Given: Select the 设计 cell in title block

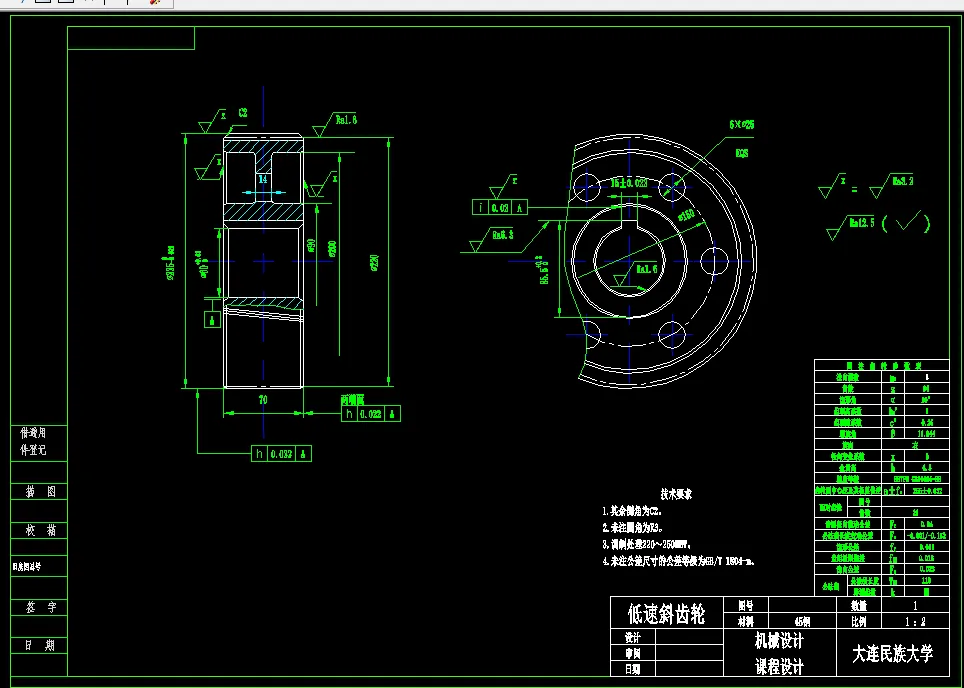Looking at the screenshot, I should pos(633,638).
